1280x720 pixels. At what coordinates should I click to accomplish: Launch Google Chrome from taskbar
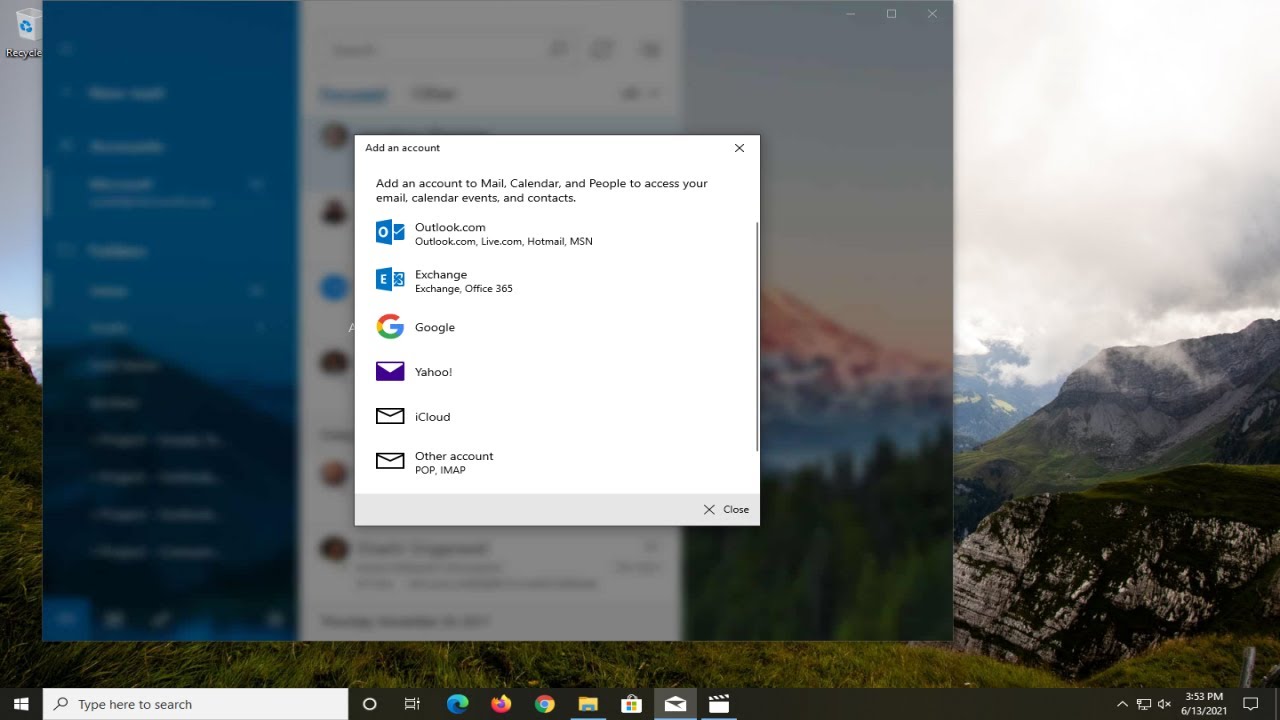[544, 704]
